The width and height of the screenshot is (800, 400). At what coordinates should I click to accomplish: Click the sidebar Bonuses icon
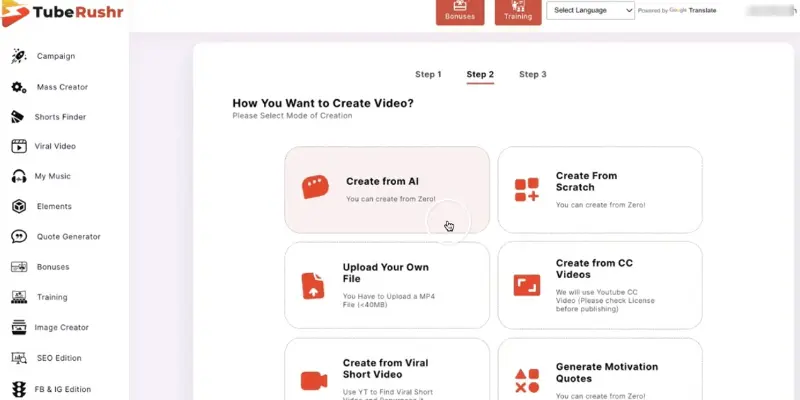[x=19, y=267]
